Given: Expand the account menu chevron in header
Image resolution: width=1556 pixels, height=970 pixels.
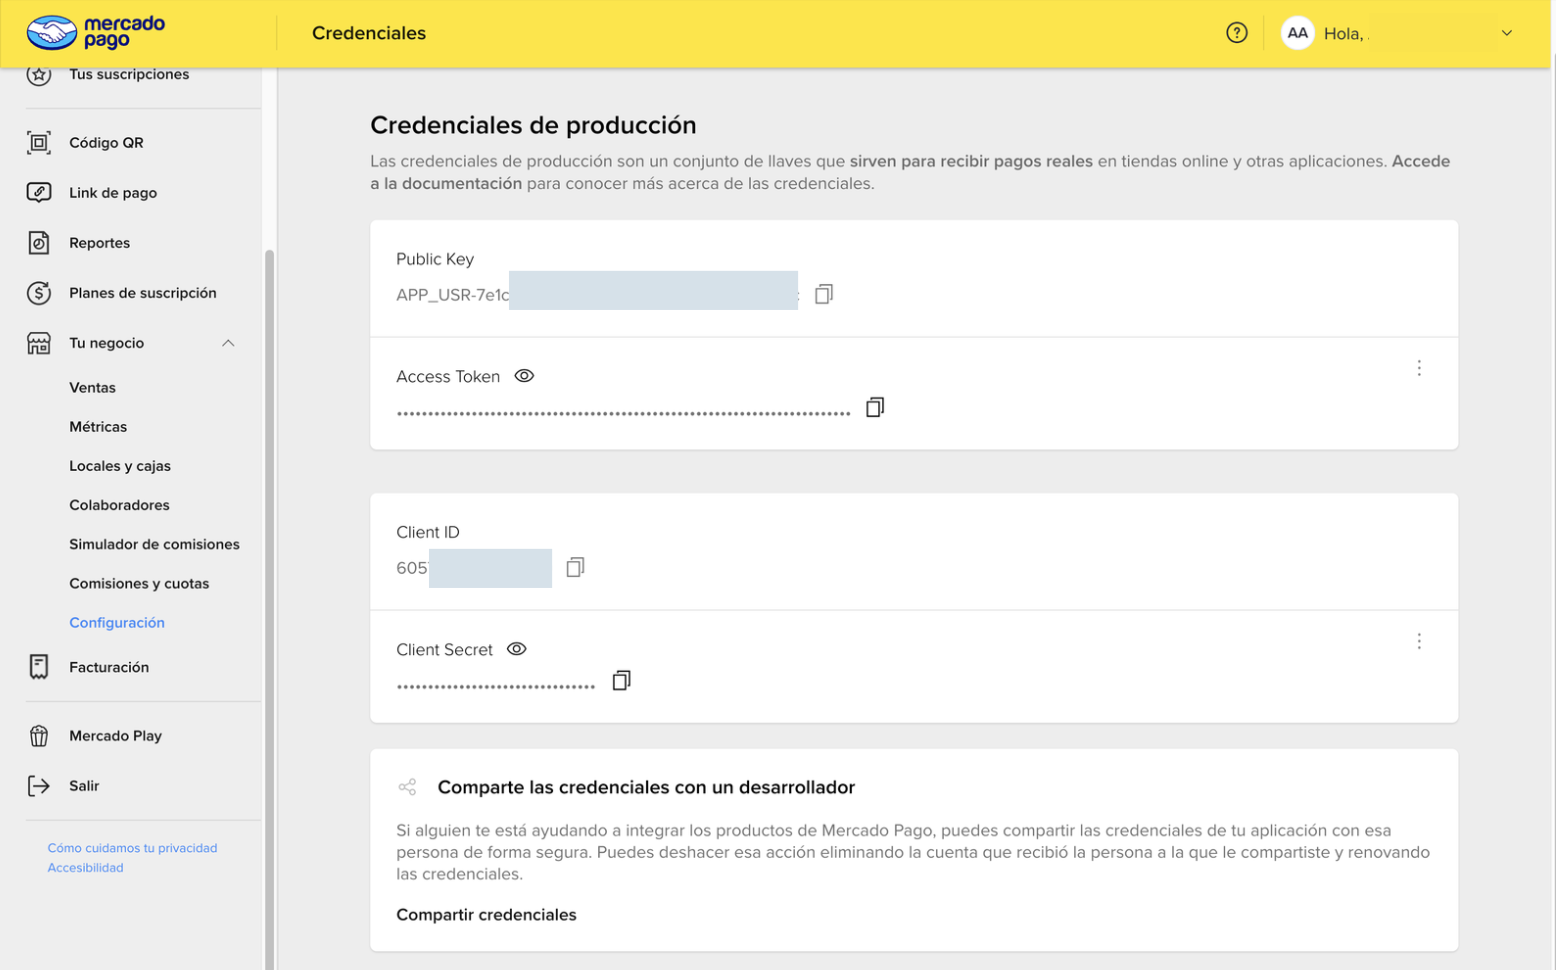Looking at the screenshot, I should pos(1507,33).
